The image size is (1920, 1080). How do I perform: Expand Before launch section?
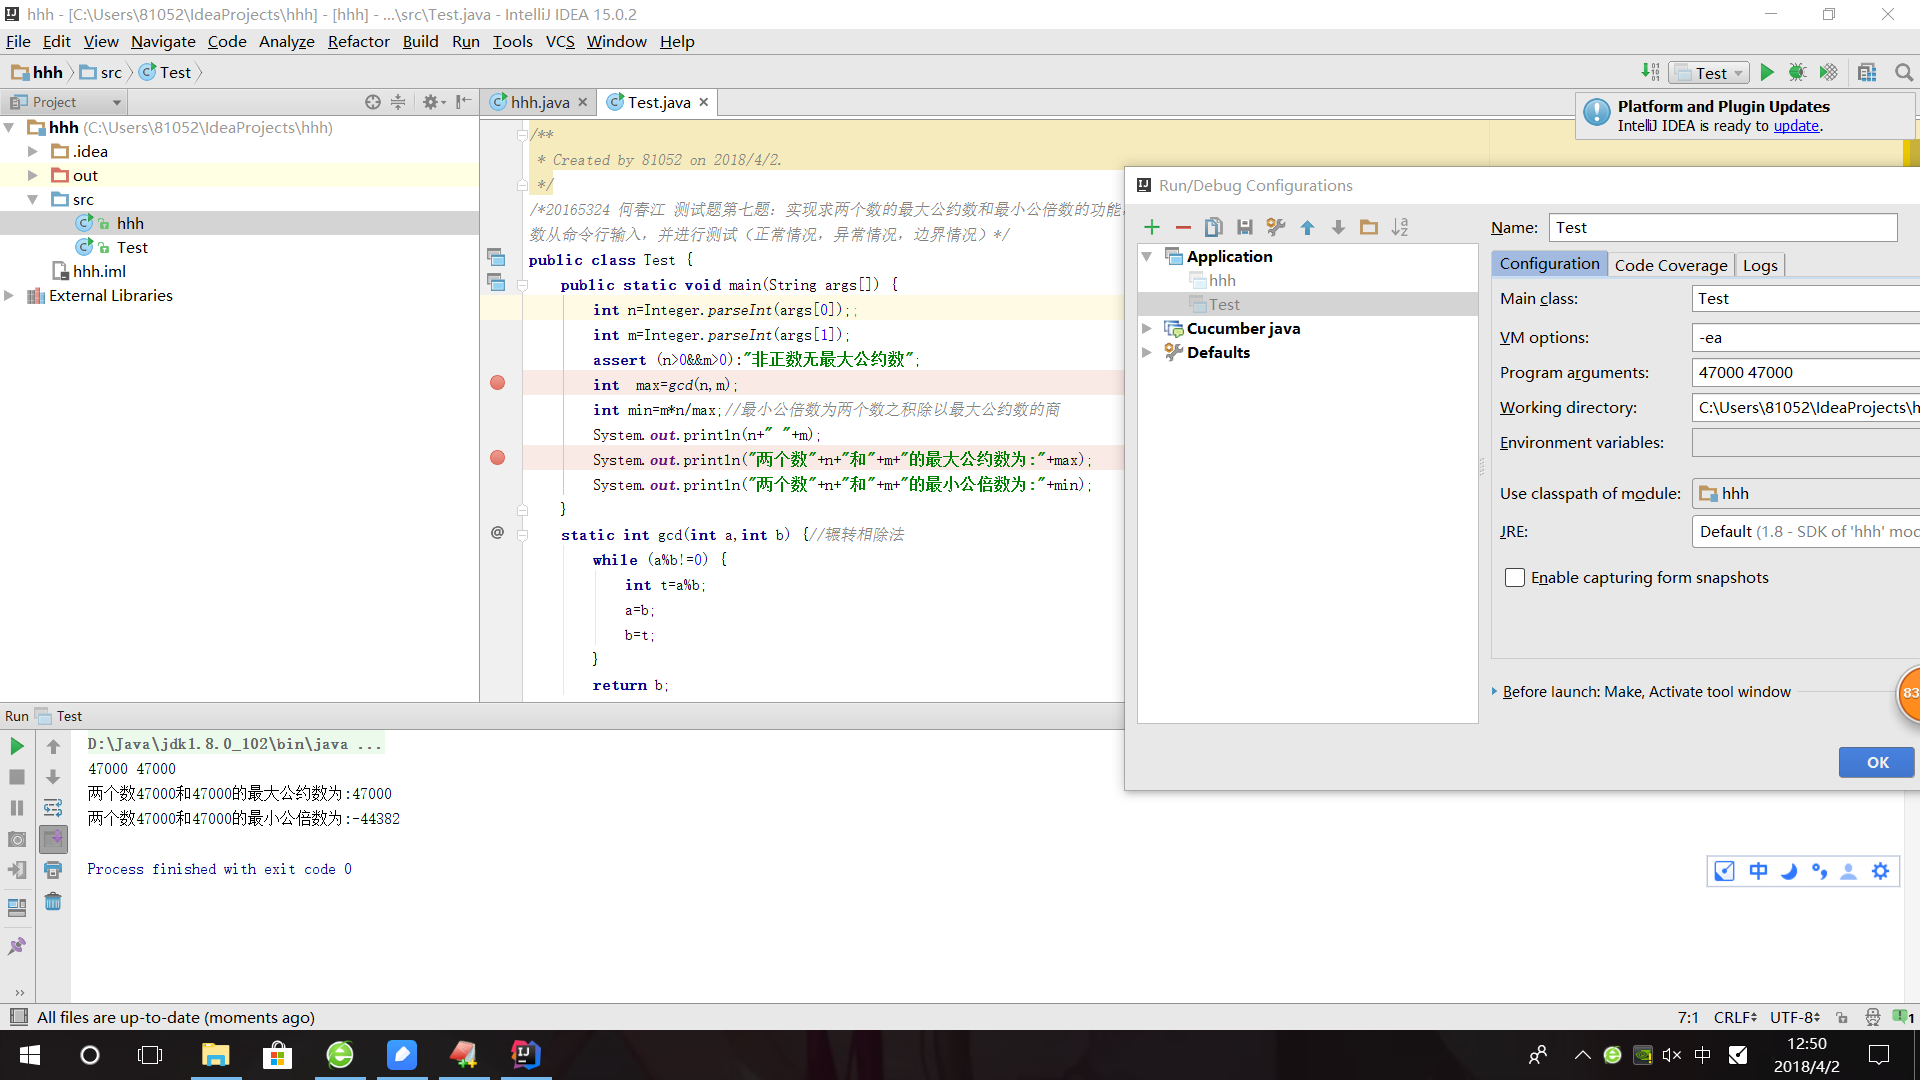1494,691
